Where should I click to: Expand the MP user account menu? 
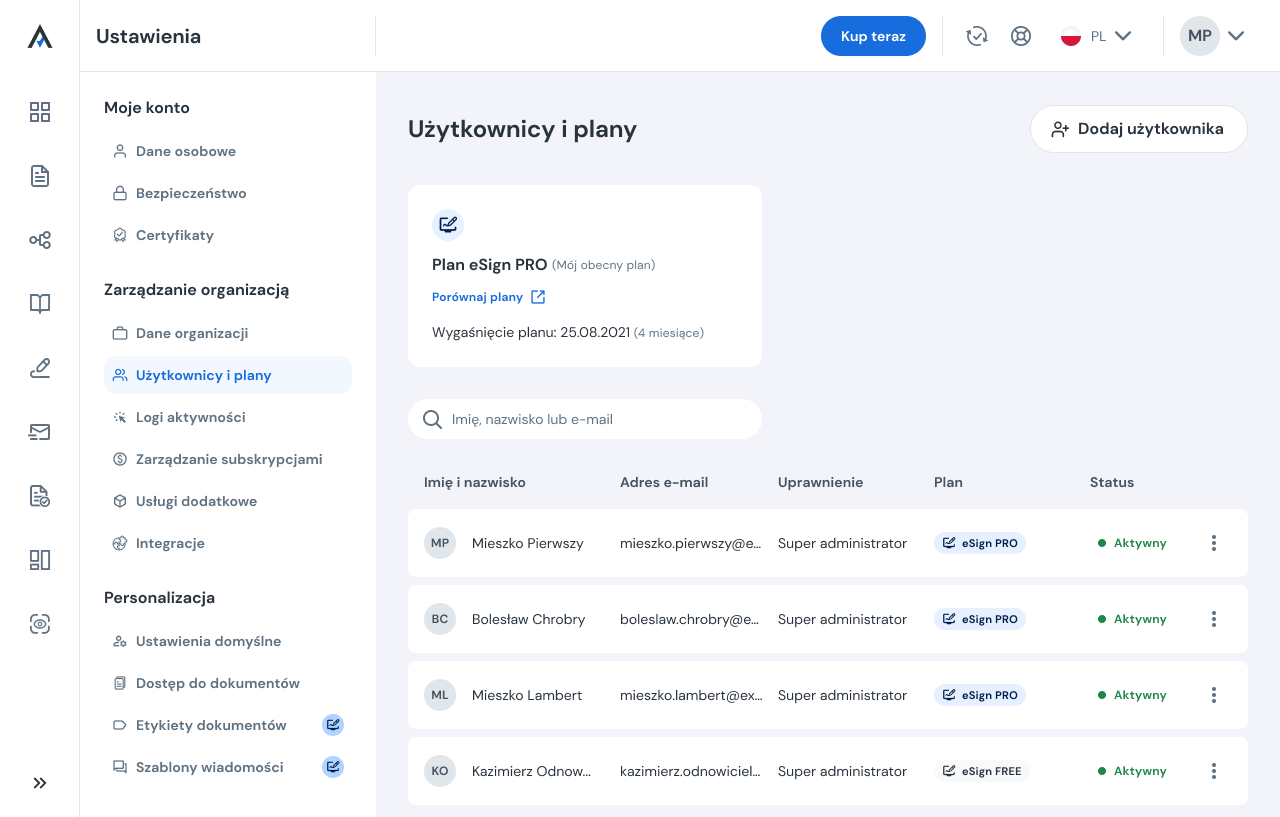tap(1212, 36)
